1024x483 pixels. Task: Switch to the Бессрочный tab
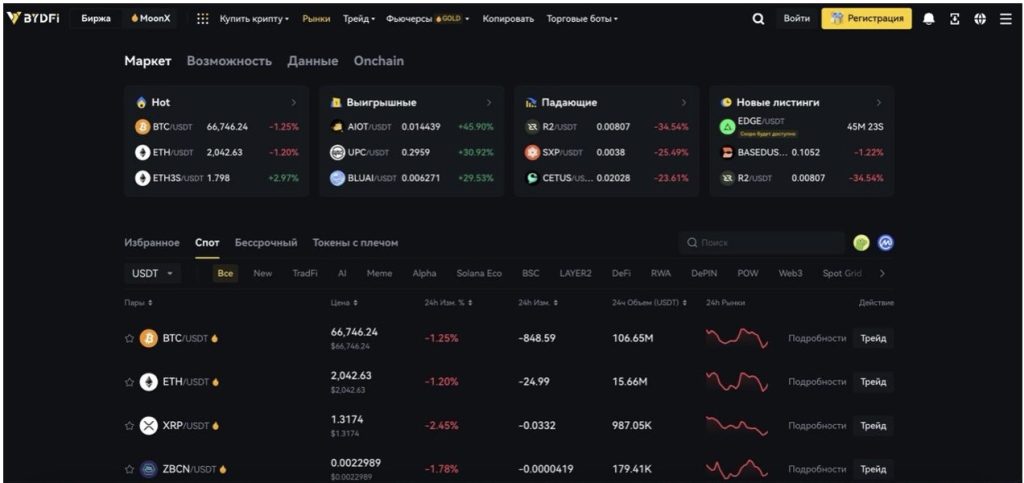coord(266,243)
